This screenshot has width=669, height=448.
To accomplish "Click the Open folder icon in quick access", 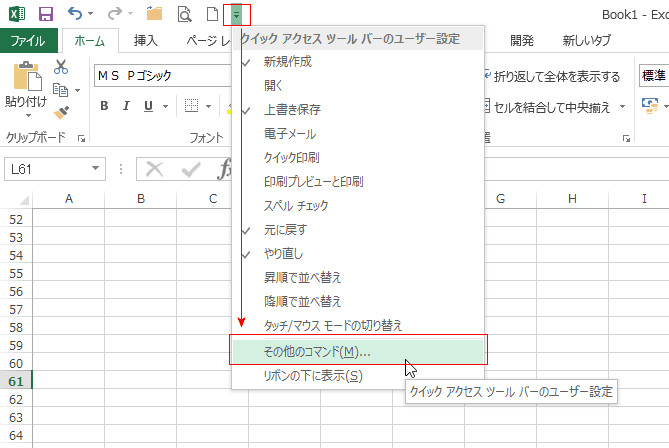I will tap(154, 14).
